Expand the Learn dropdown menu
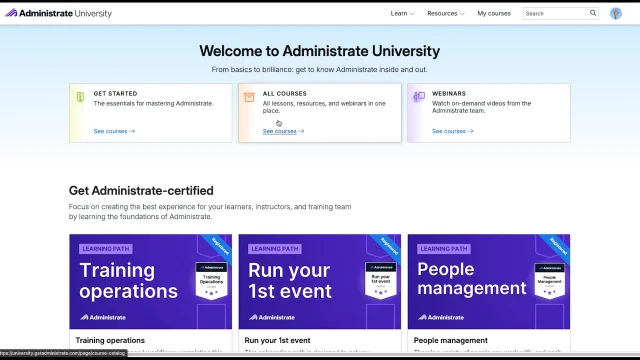The height and width of the screenshot is (360, 640). [402, 13]
